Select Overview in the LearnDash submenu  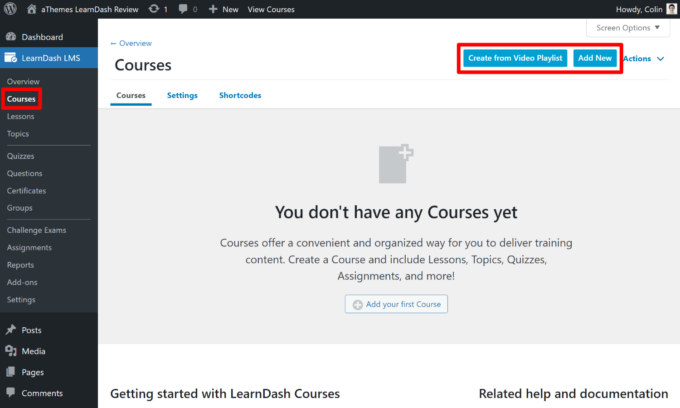click(x=23, y=82)
